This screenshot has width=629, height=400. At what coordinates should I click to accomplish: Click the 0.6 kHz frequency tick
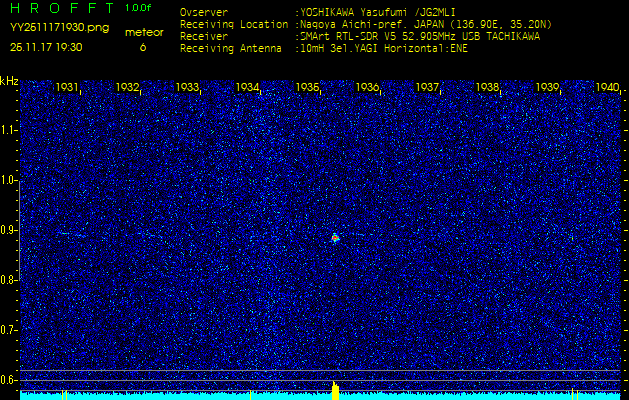pyautogui.click(x=9, y=380)
